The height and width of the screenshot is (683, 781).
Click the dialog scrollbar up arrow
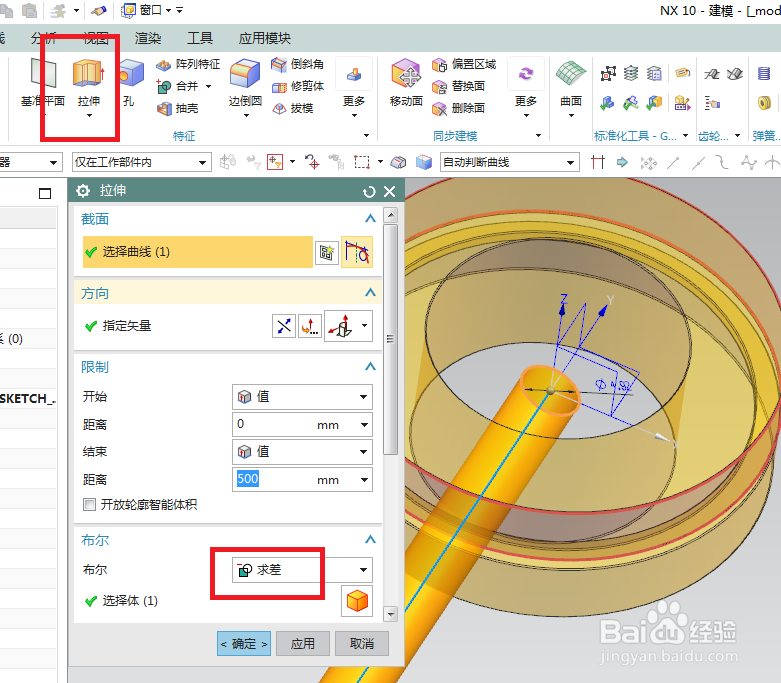coord(391,215)
